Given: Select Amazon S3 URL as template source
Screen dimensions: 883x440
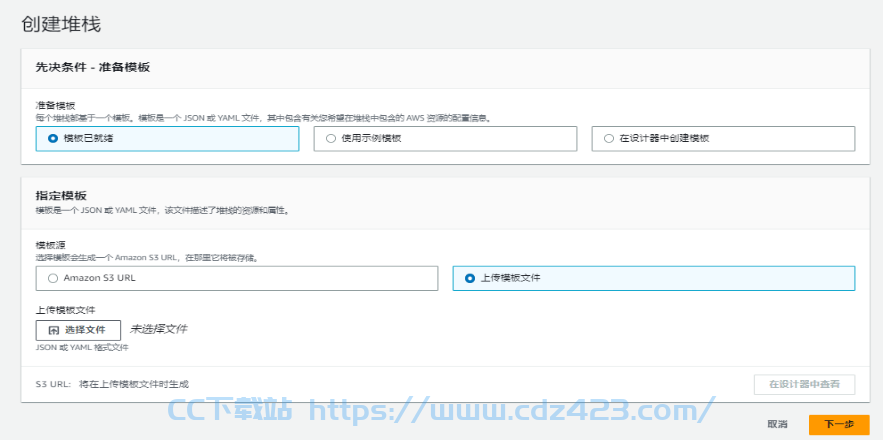Looking at the screenshot, I should pyautogui.click(x=237, y=278).
